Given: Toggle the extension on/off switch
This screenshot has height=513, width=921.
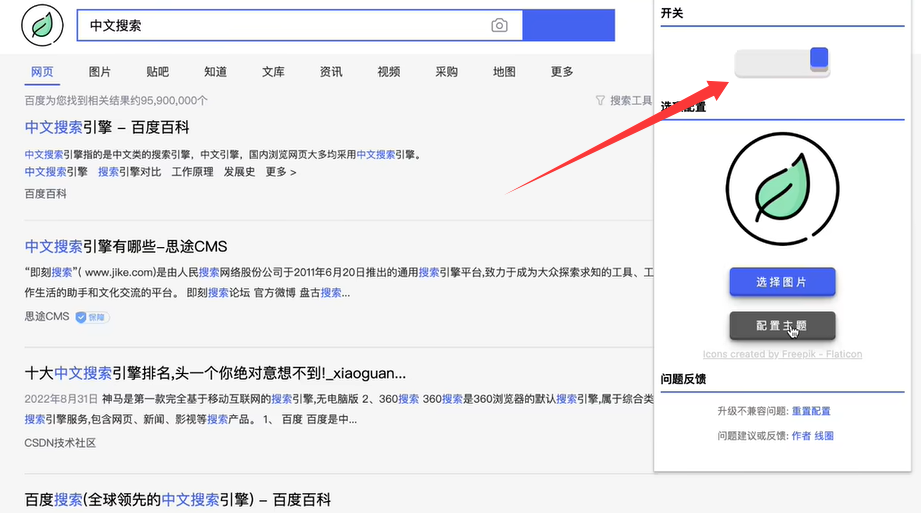Looking at the screenshot, I should click(x=782, y=62).
